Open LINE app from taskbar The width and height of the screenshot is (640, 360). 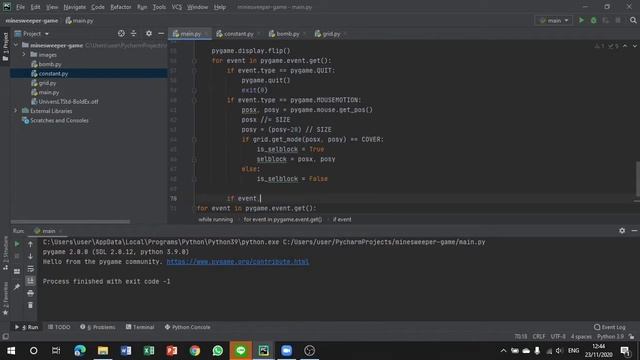pyautogui.click(x=241, y=351)
